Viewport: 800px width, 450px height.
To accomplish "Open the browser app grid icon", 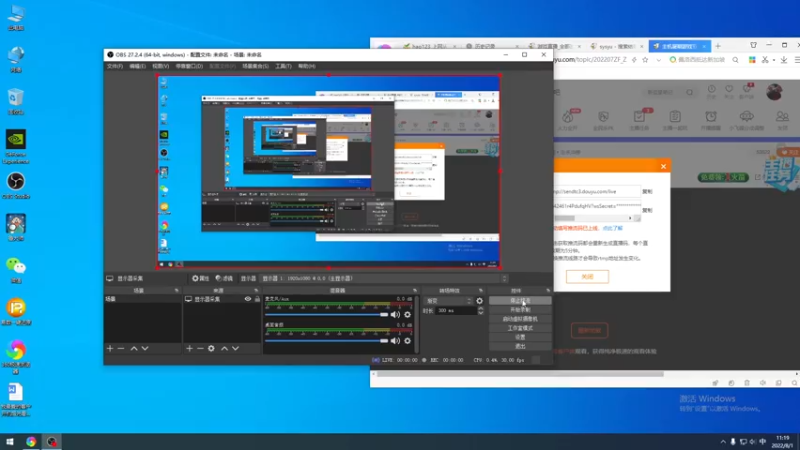I will tap(752, 60).
